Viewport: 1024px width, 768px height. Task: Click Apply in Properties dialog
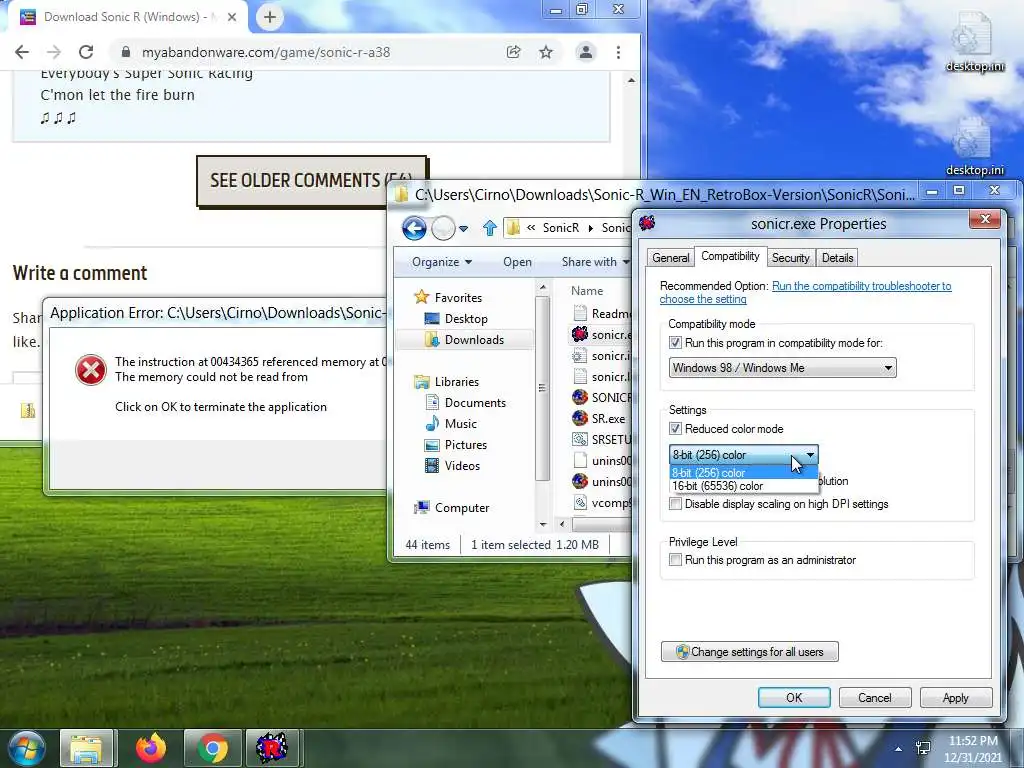click(x=955, y=697)
